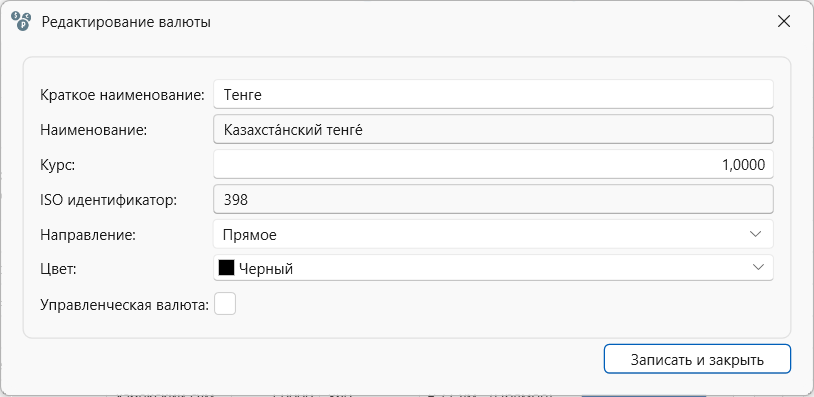The height and width of the screenshot is (397, 814).
Task: Click the Направление label text
Action: pyautogui.click(x=88, y=235)
